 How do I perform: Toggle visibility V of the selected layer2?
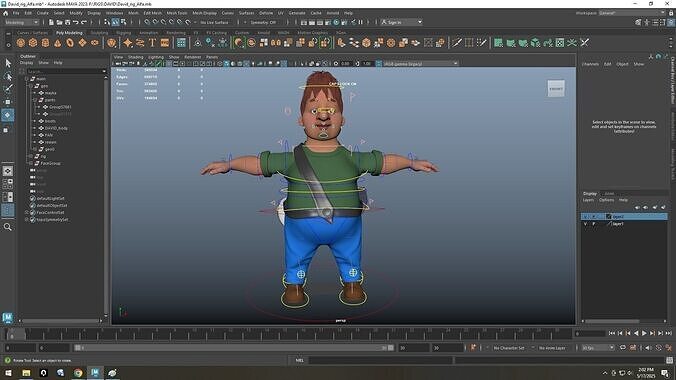point(585,217)
